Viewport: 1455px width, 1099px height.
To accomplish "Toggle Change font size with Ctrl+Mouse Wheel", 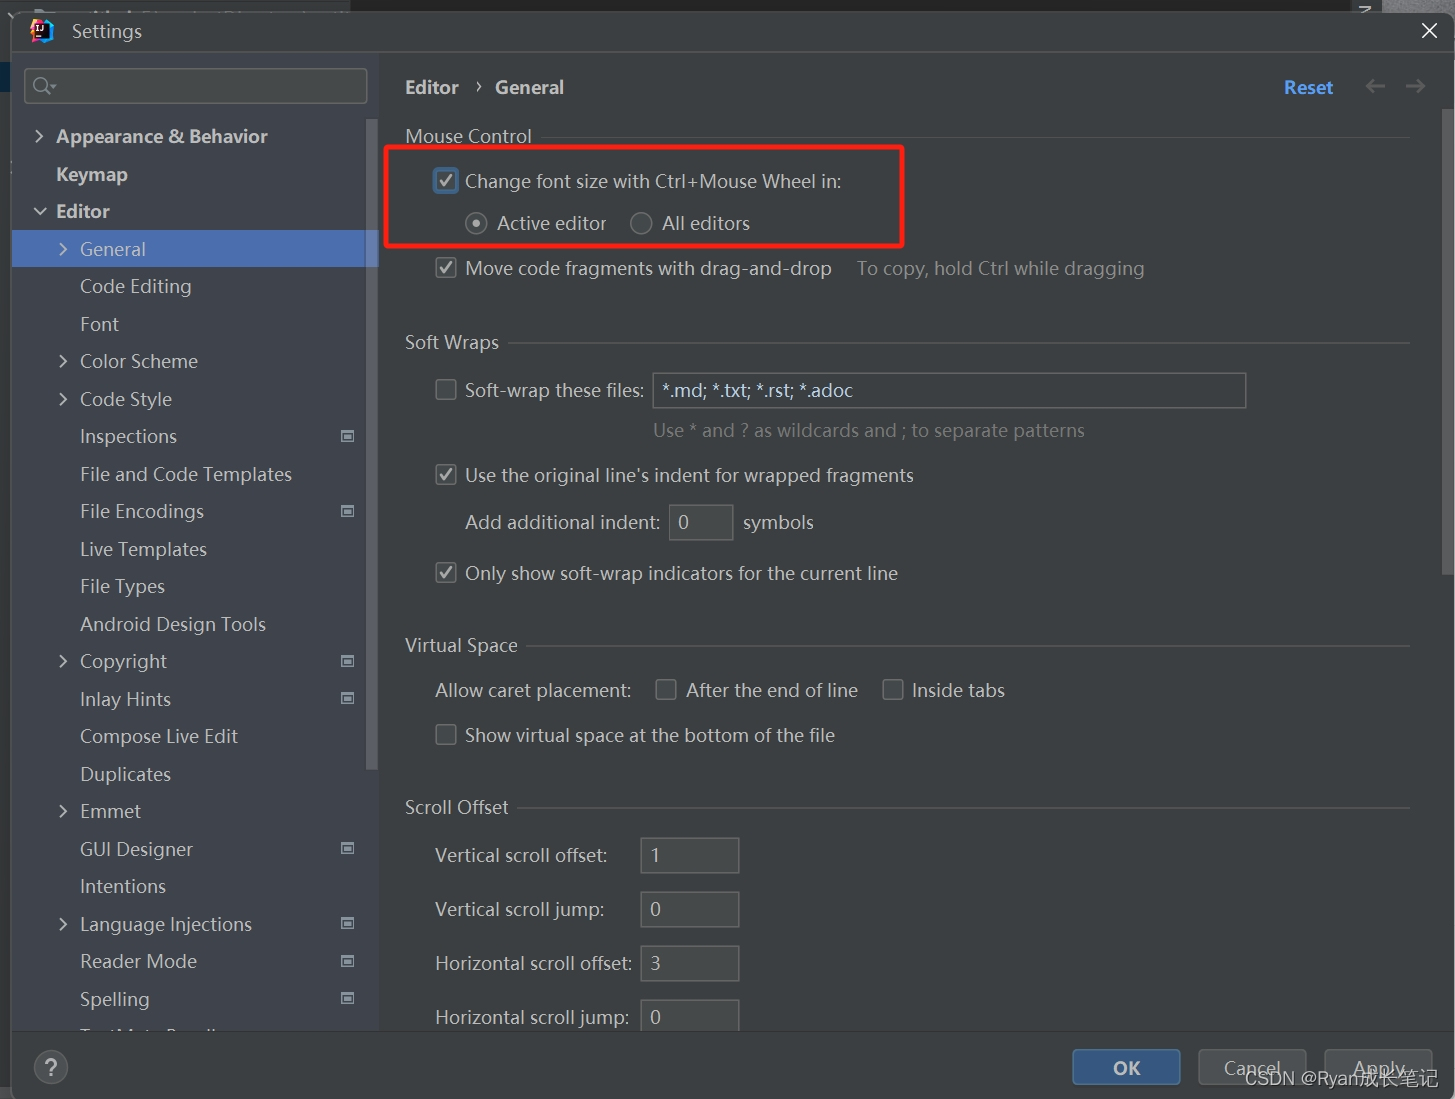I will pos(446,181).
